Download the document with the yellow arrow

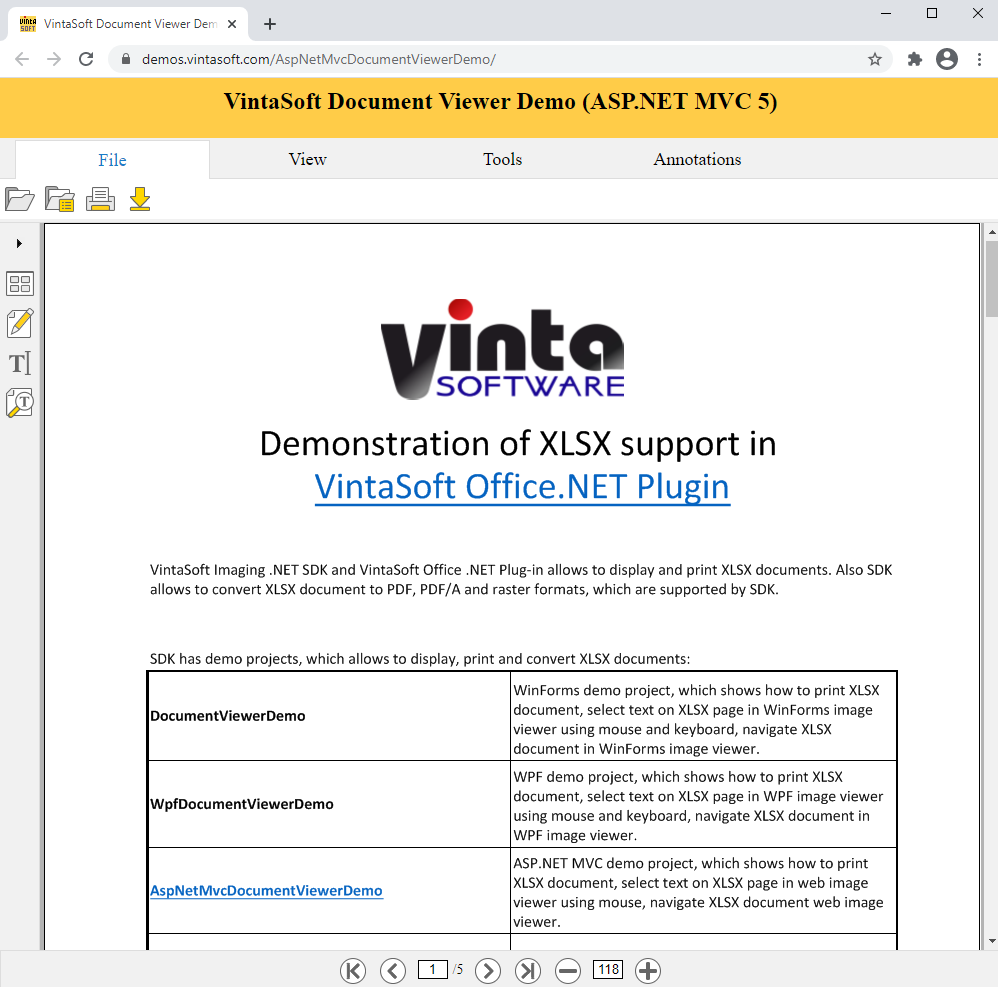[x=140, y=199]
